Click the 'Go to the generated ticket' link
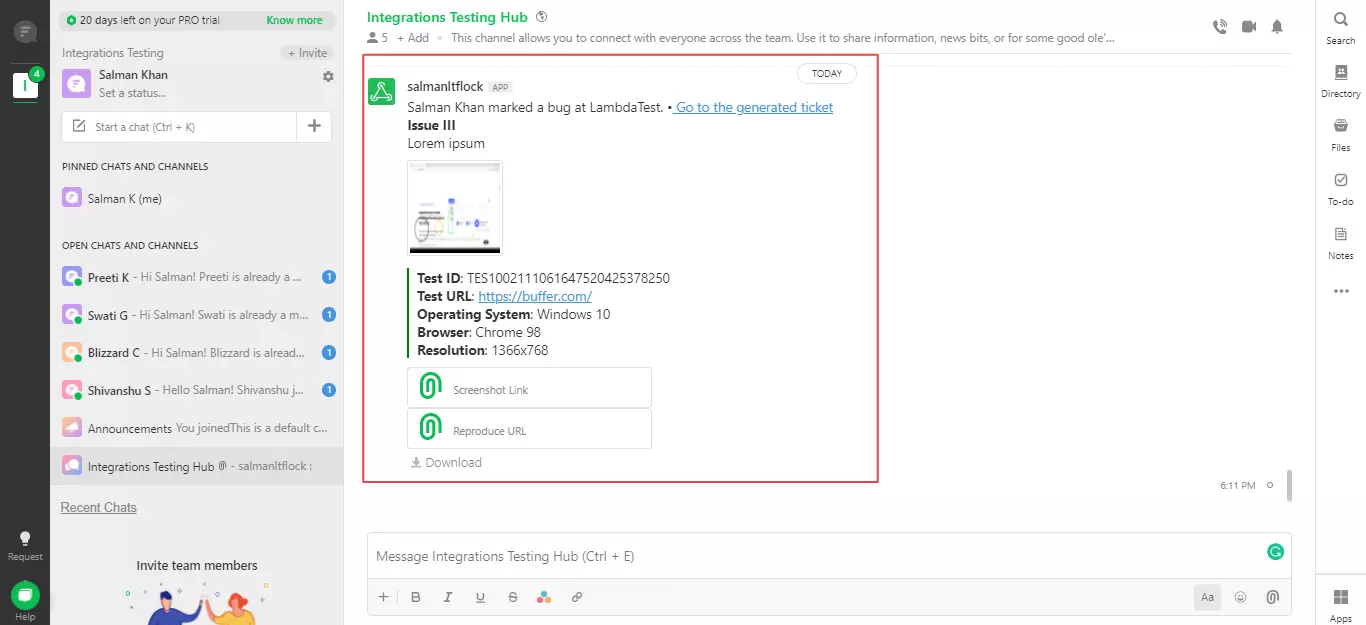 (x=754, y=107)
